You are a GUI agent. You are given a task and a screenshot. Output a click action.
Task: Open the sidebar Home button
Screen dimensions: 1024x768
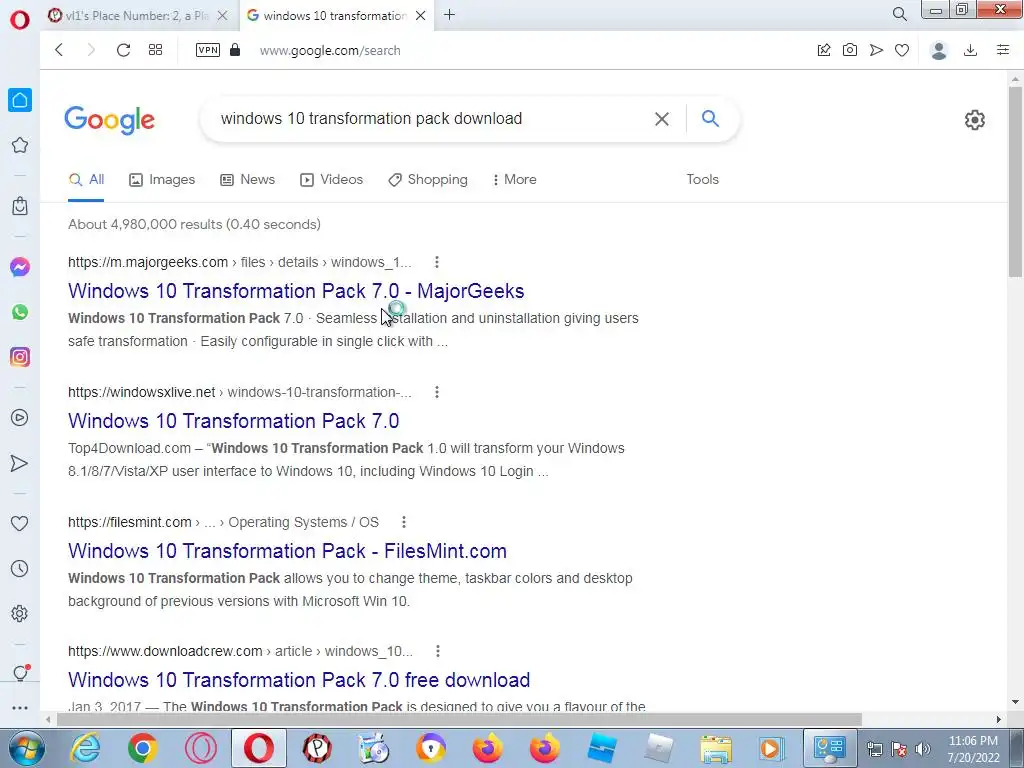click(x=20, y=100)
